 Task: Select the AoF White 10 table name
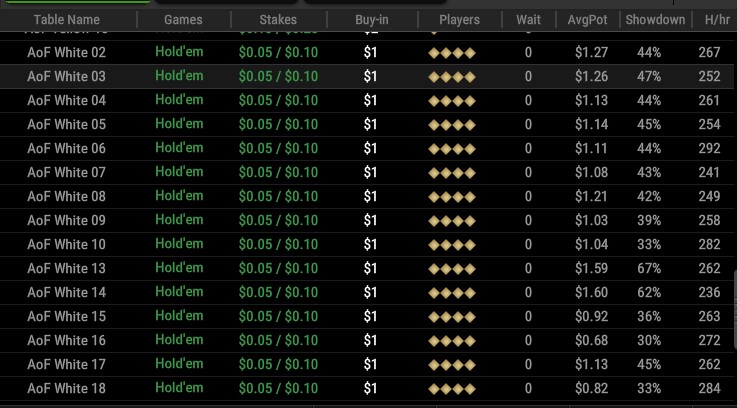pyautogui.click(x=66, y=245)
